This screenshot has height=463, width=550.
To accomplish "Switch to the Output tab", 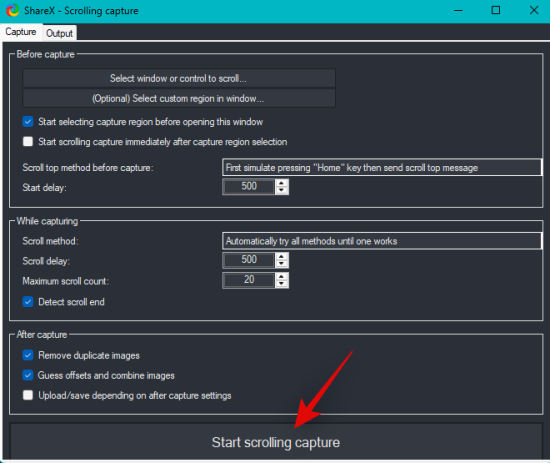I will (x=59, y=33).
